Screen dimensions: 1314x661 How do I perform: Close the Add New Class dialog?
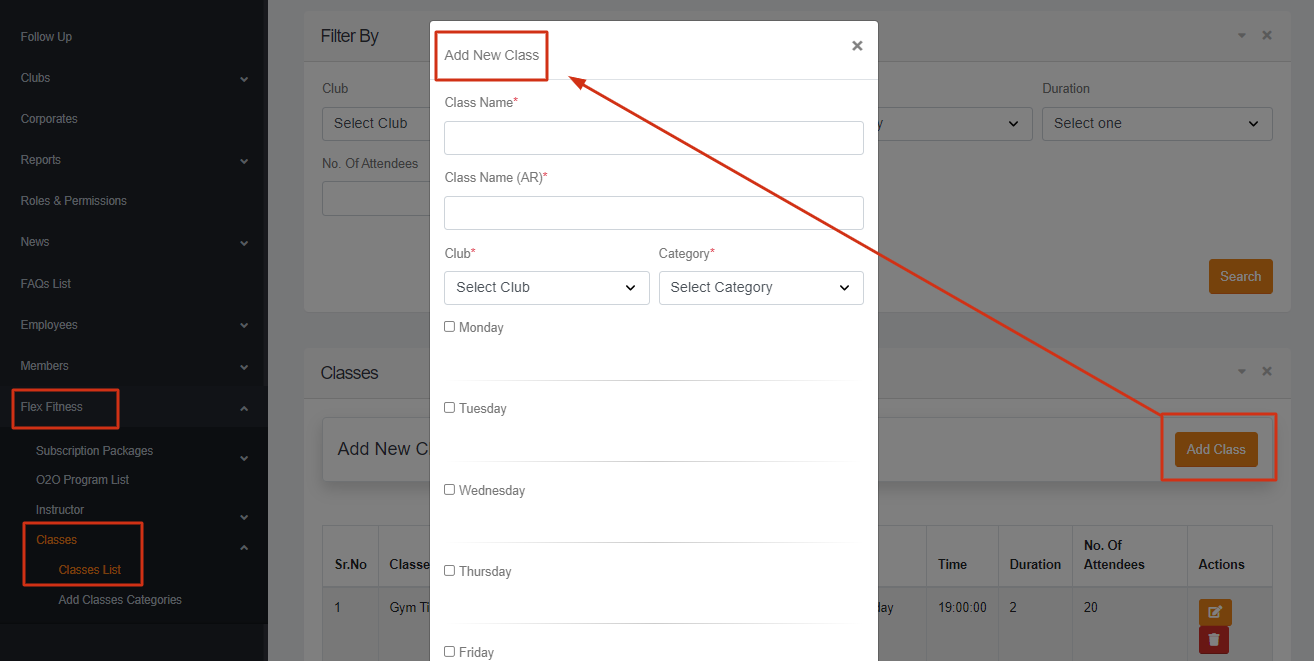(857, 46)
